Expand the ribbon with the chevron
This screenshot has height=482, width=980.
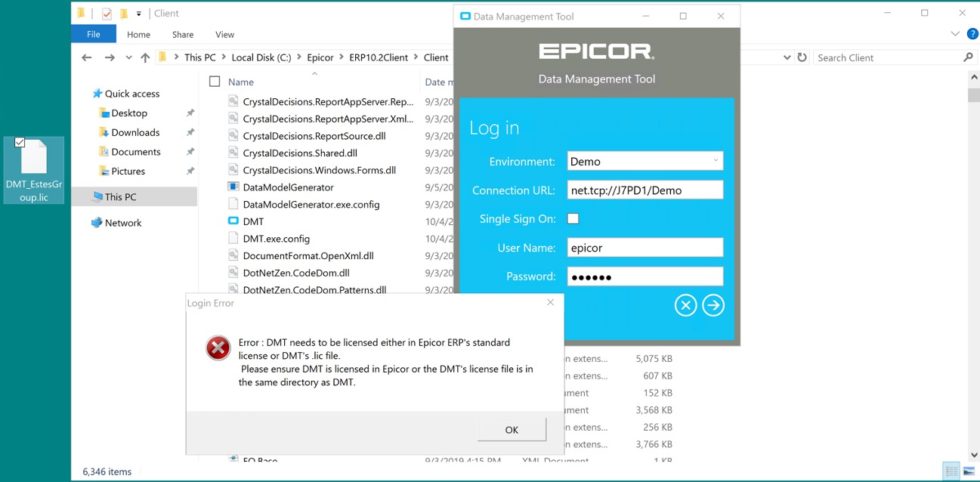pyautogui.click(x=954, y=34)
